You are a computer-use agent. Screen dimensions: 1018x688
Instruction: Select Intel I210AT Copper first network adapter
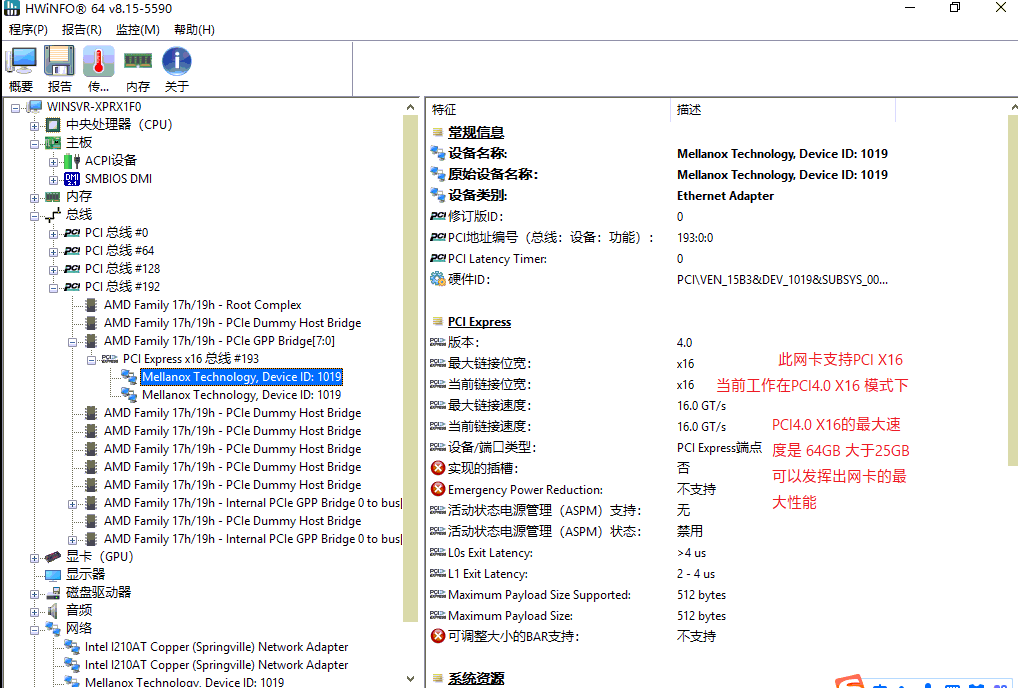pos(216,647)
